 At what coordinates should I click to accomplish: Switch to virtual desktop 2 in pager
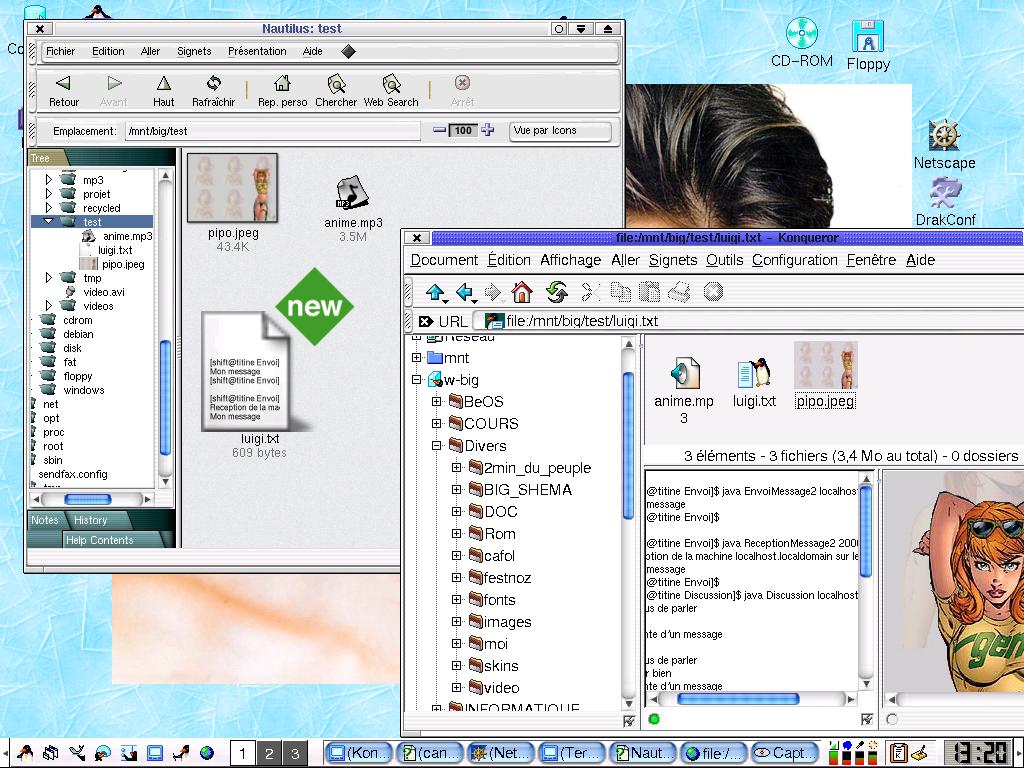pyautogui.click(x=268, y=753)
